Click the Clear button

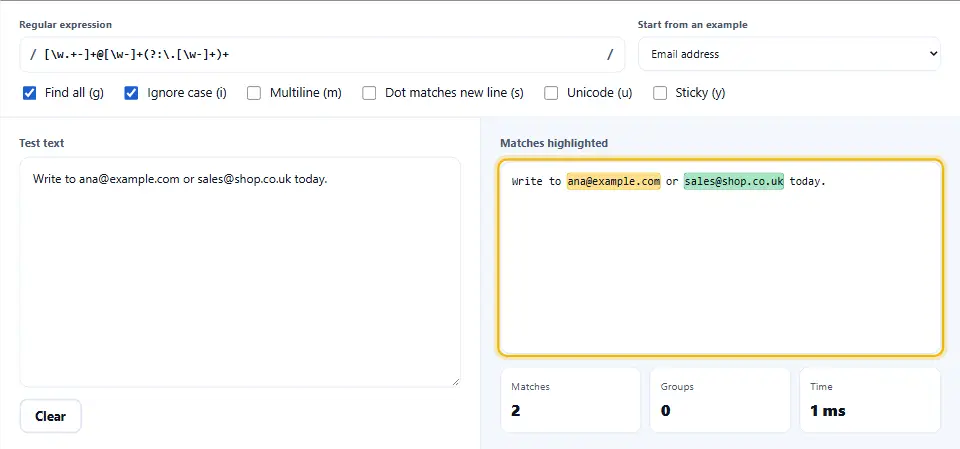(x=50, y=417)
